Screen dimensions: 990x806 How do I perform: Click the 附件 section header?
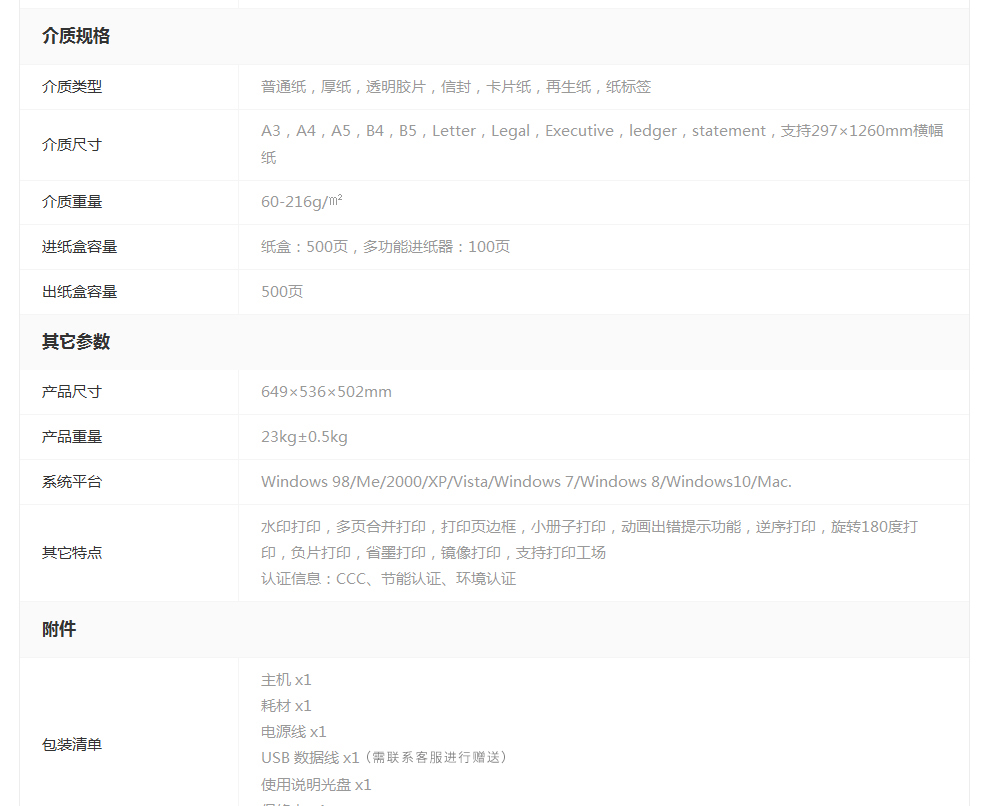point(59,630)
